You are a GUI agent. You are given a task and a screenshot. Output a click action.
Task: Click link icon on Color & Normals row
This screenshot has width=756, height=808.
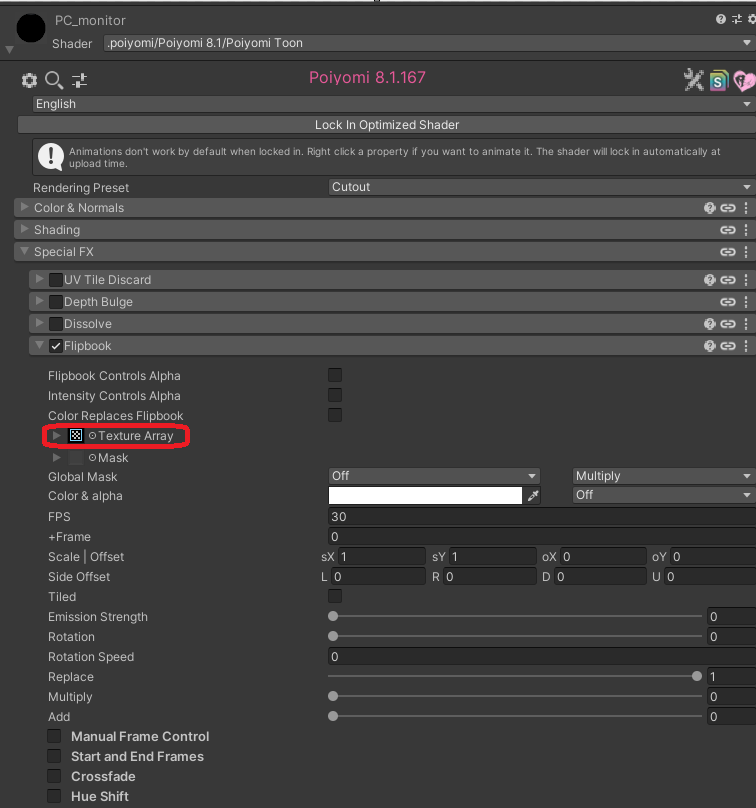pos(728,208)
